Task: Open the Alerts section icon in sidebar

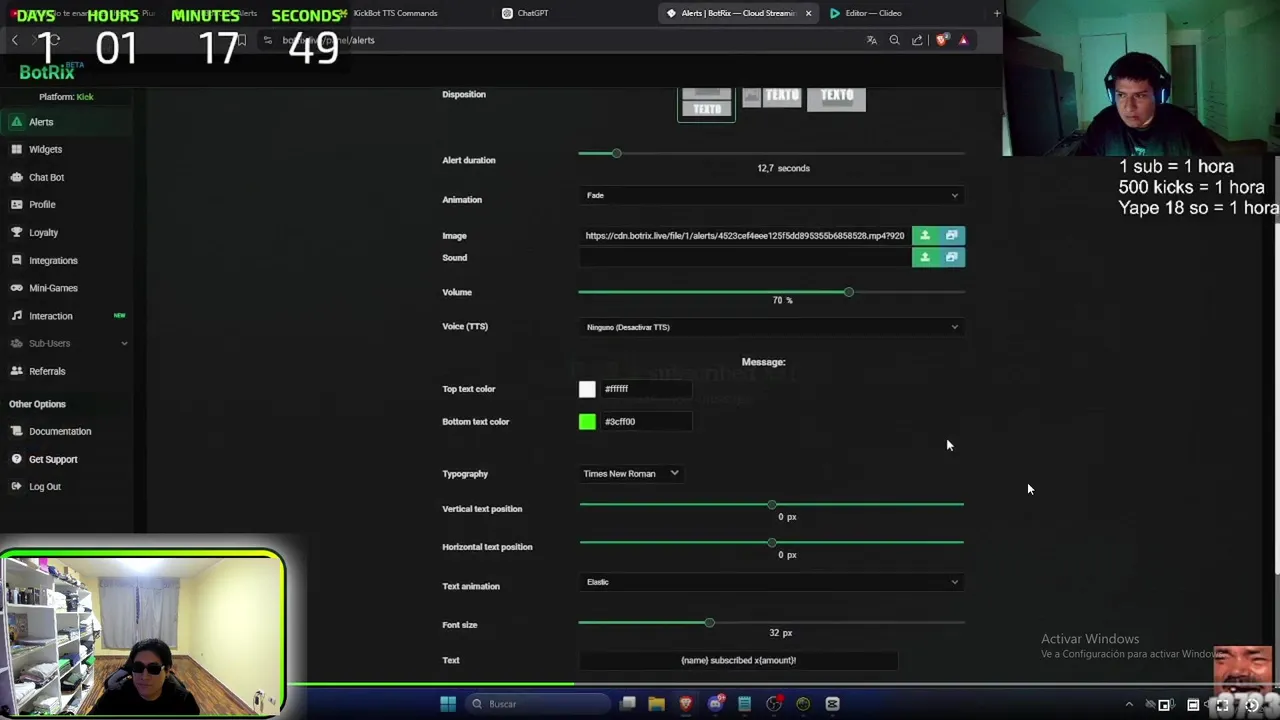Action: (16, 122)
